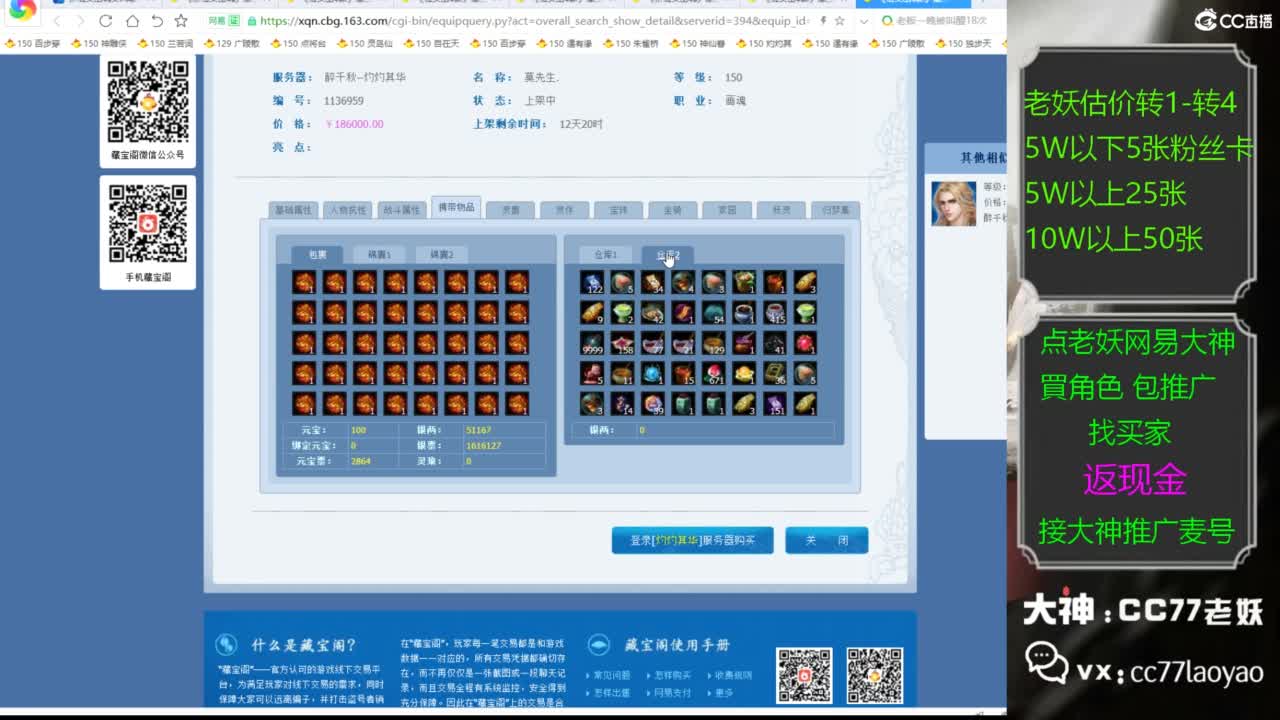The height and width of the screenshot is (720, 1280).
Task: Click the warehouse item with count 671
Action: point(713,373)
